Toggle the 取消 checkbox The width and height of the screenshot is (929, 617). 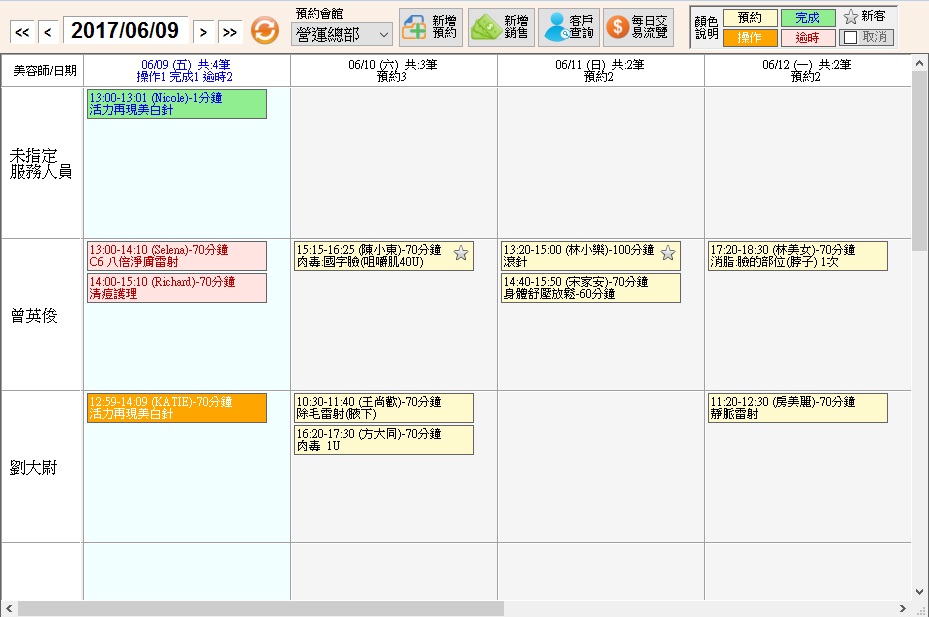point(849,38)
